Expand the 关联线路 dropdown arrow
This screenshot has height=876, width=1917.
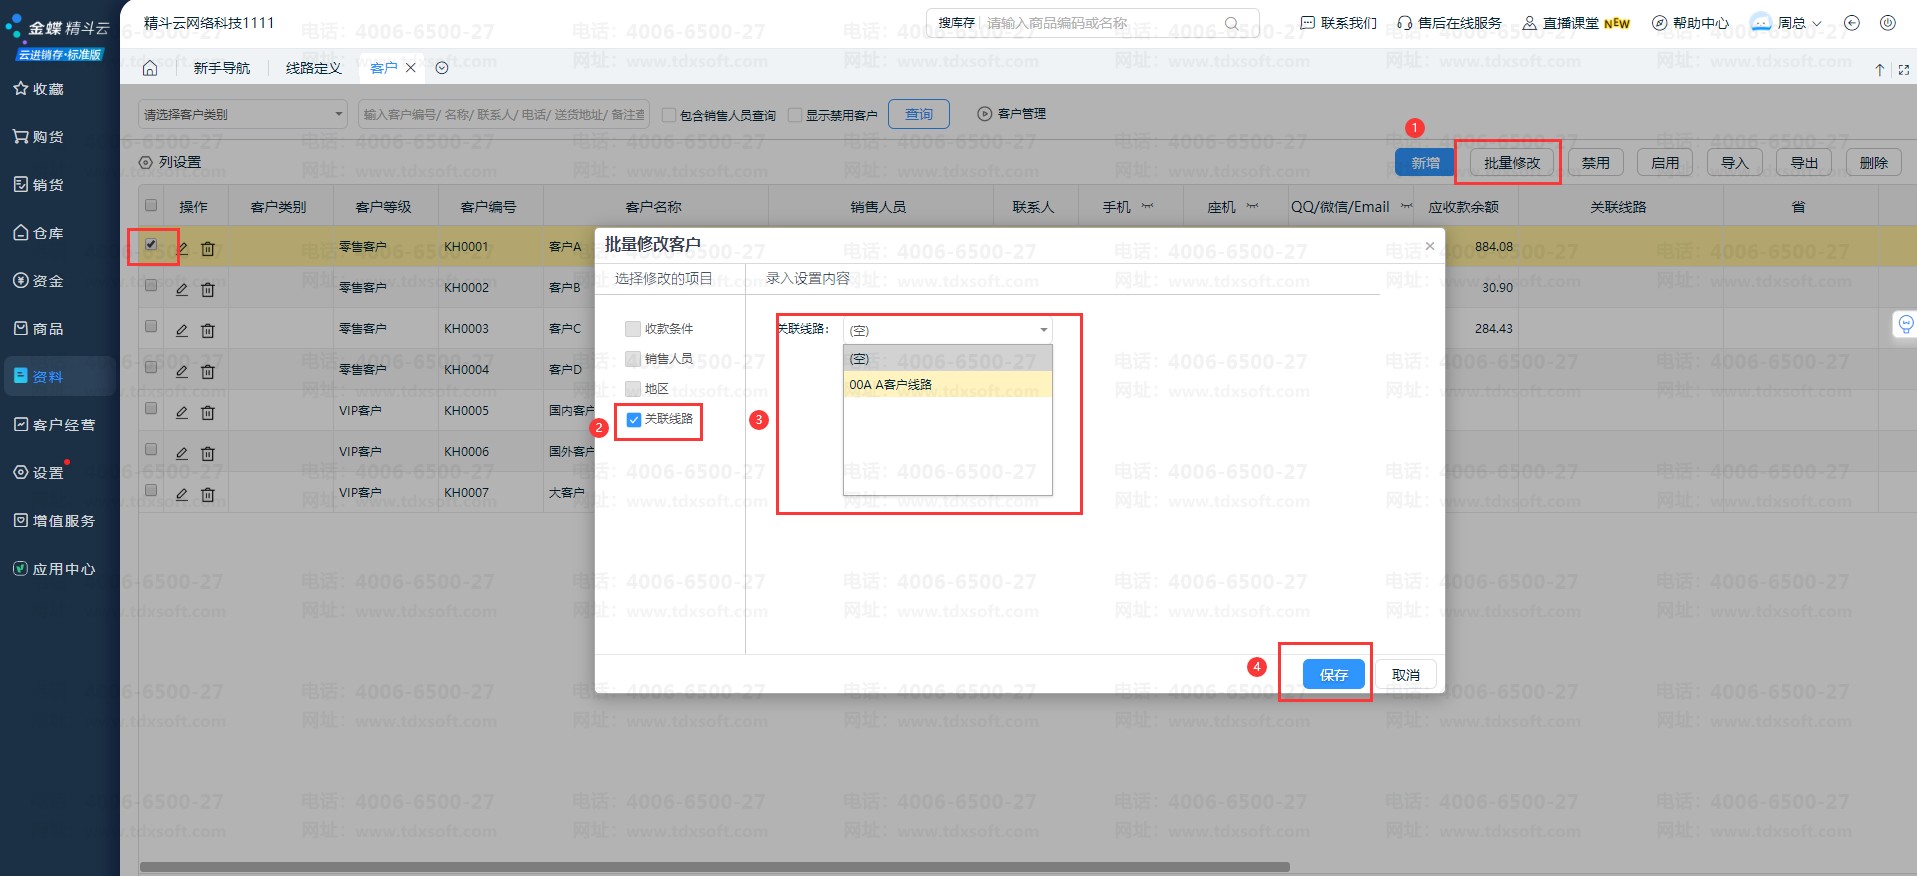[1043, 330]
